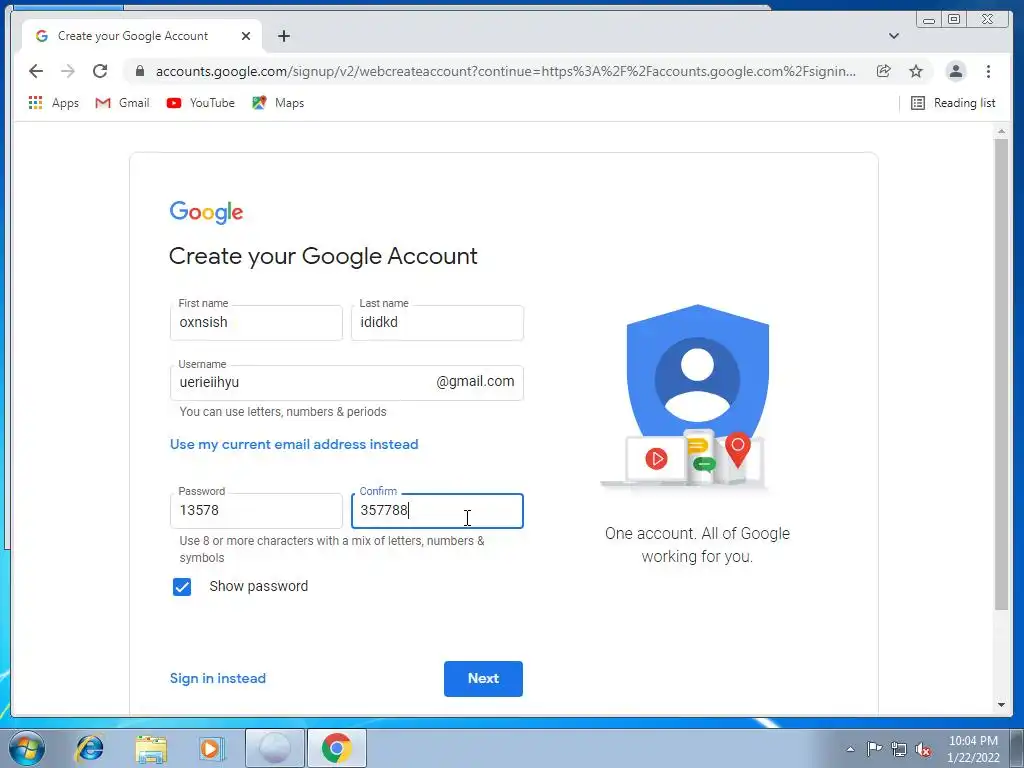The height and width of the screenshot is (768, 1024).
Task: Open a new tab with the plus button
Action: (283, 36)
